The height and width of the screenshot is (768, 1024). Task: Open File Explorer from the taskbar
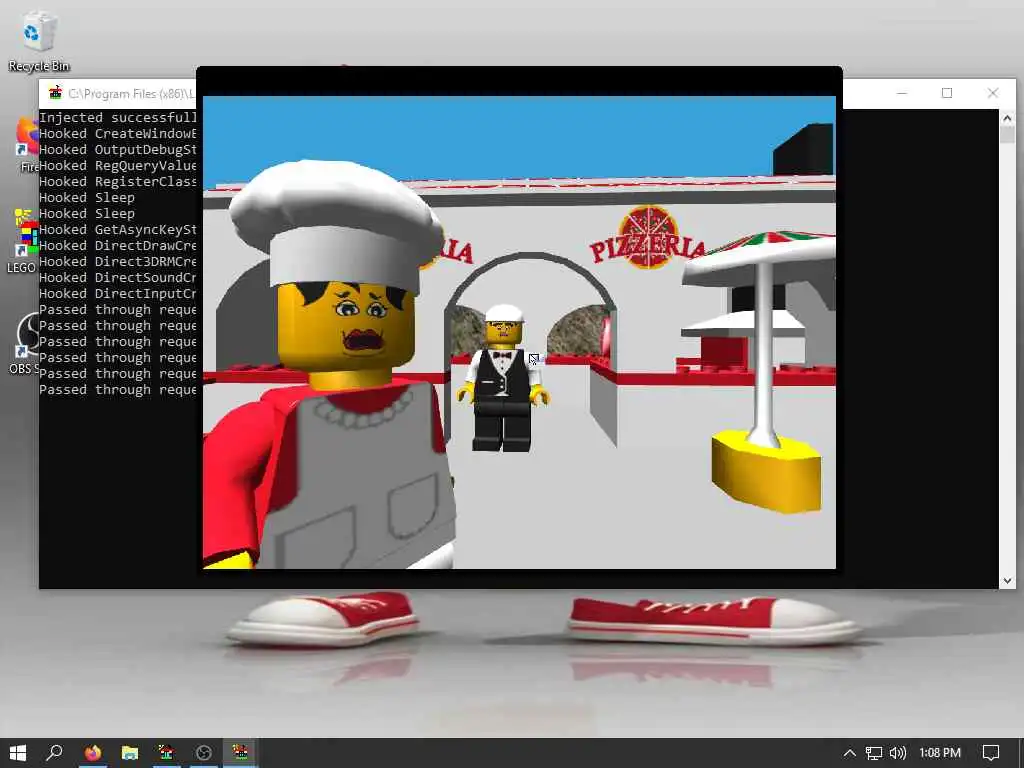(129, 753)
